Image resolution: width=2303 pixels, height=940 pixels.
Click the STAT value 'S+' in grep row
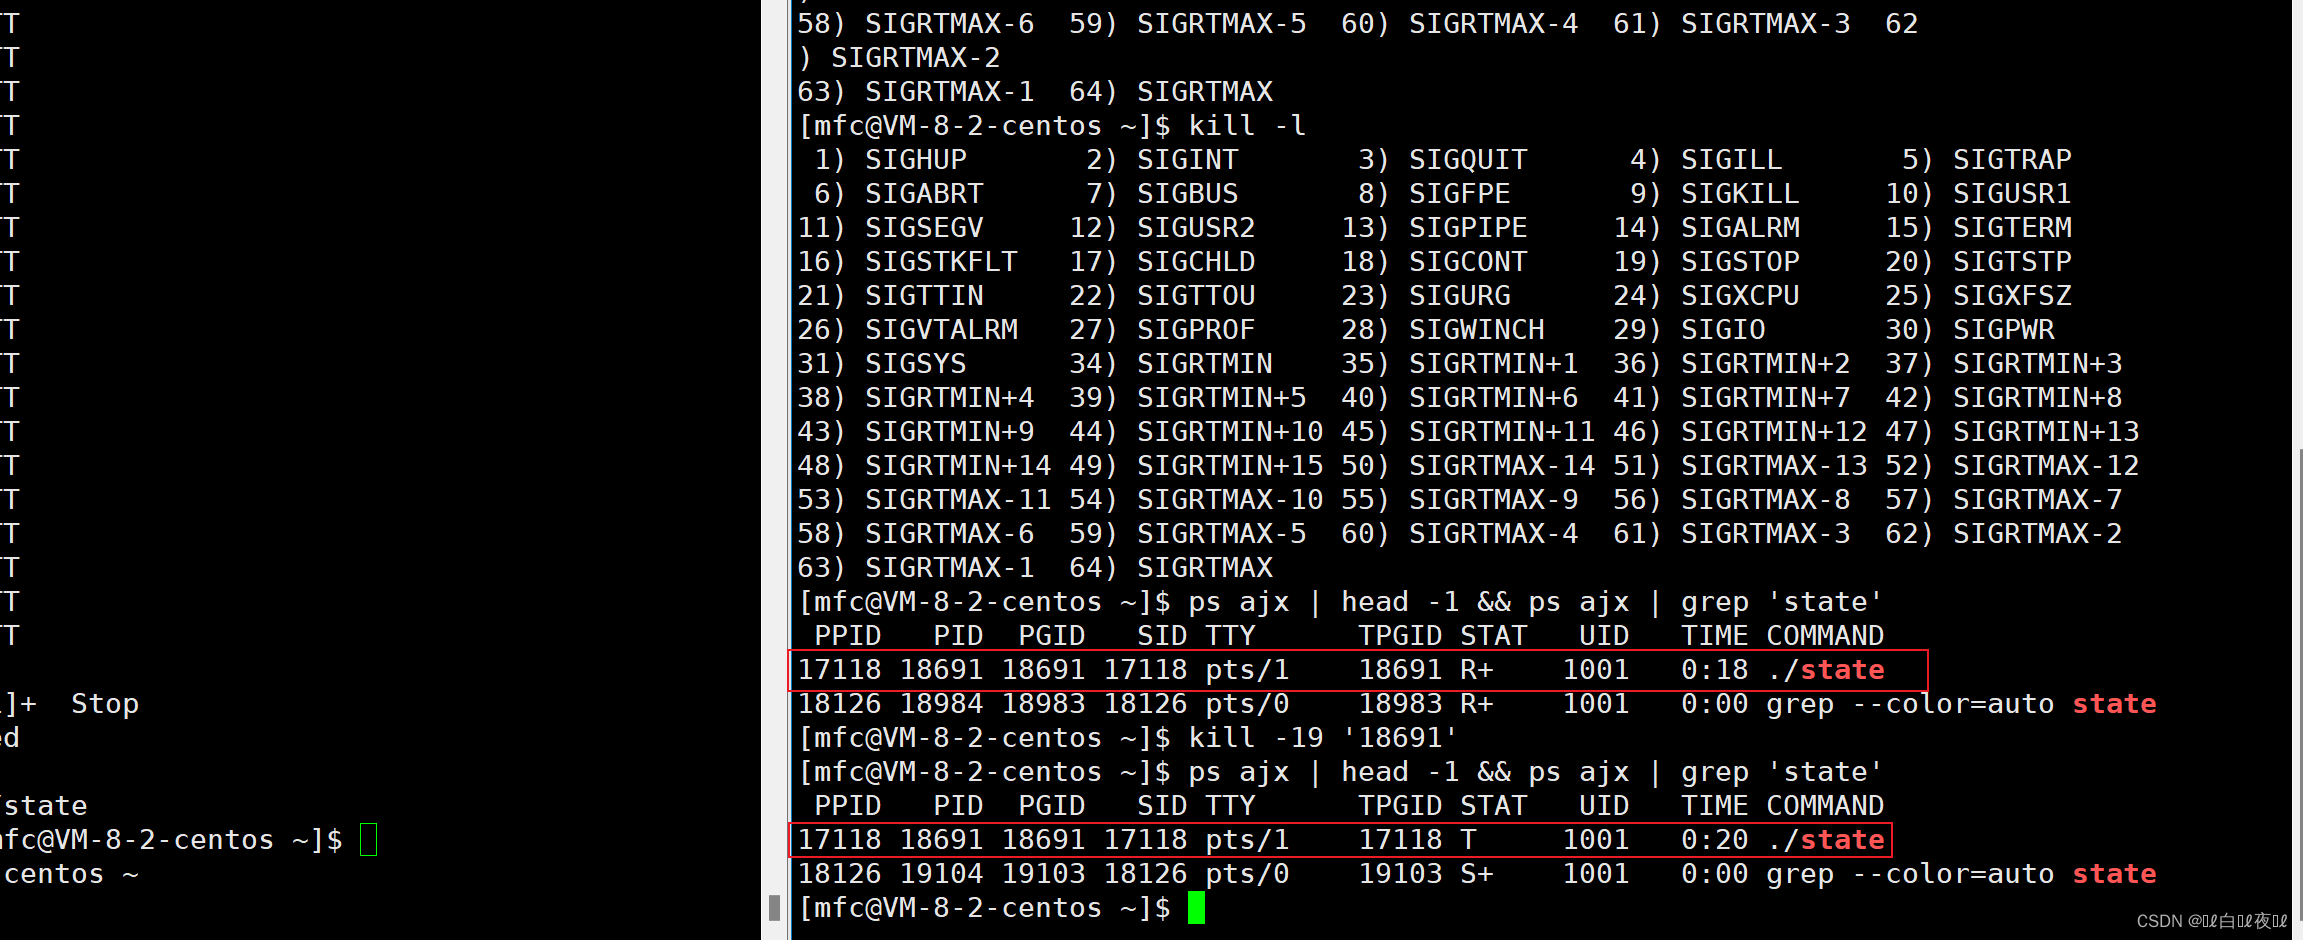(1477, 874)
